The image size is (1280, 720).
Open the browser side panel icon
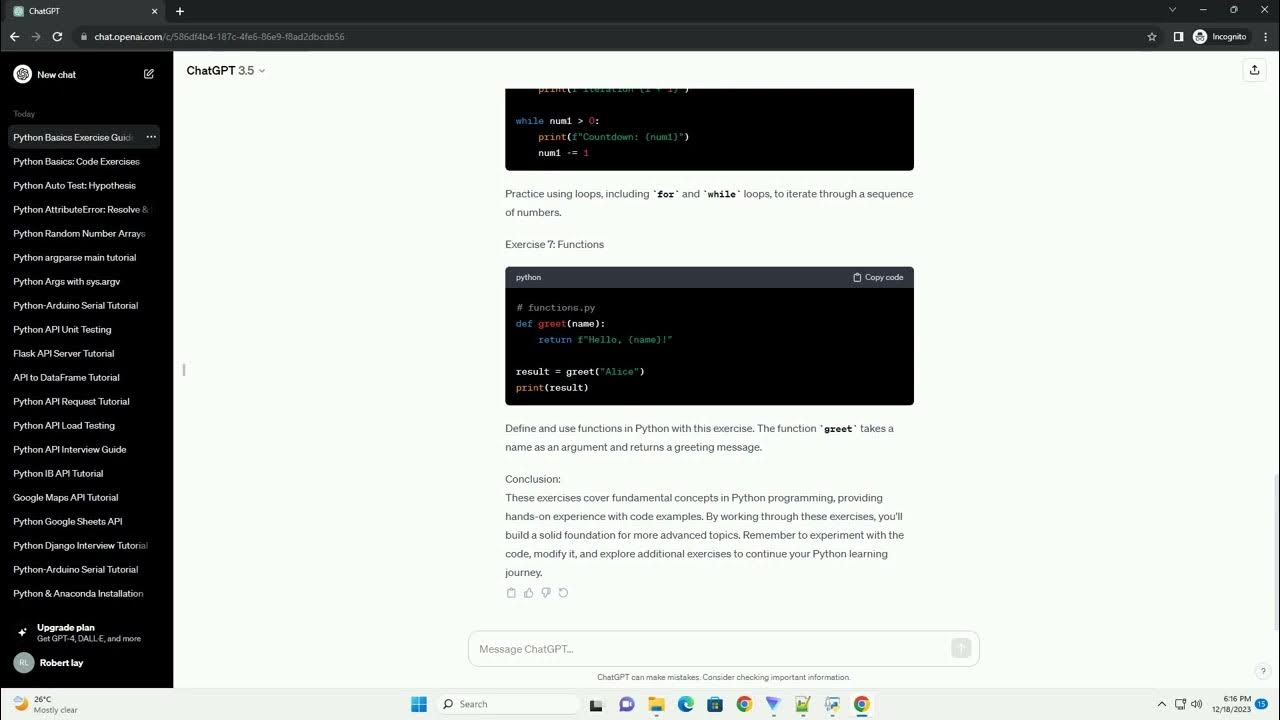click(1178, 36)
